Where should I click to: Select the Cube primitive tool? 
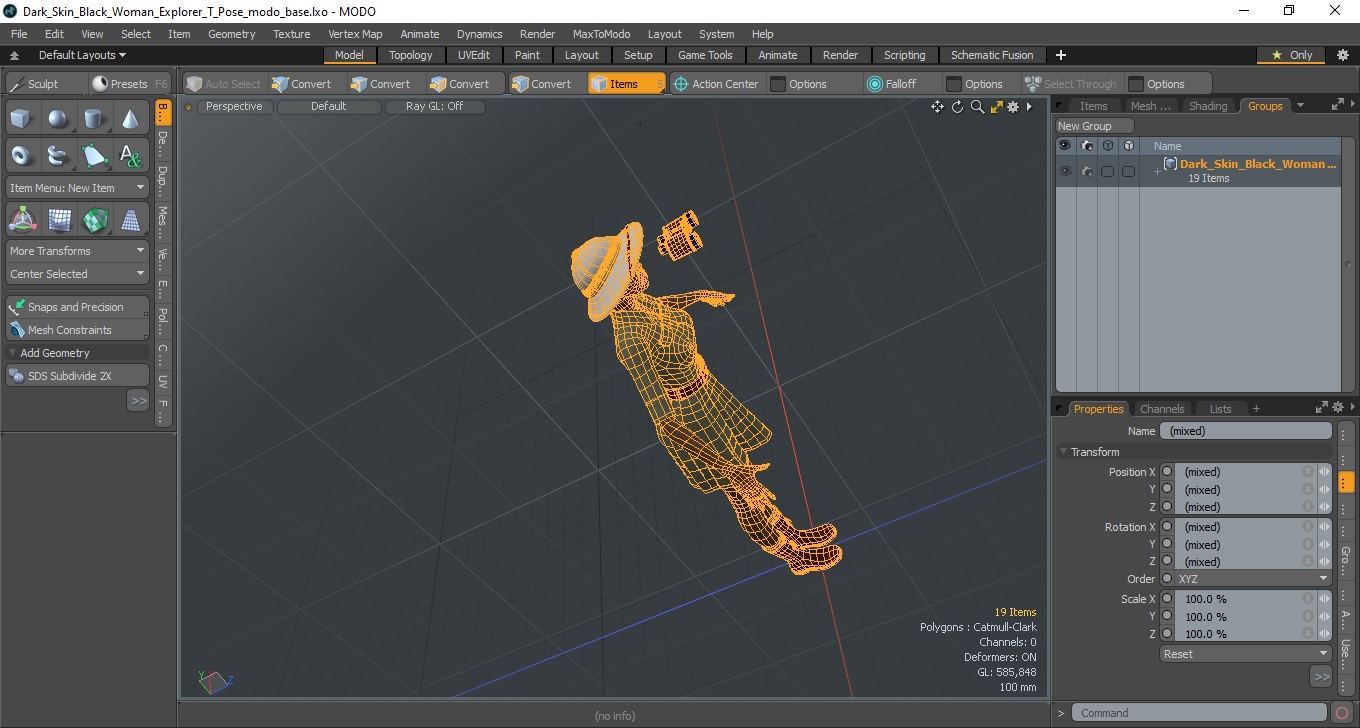(22, 120)
